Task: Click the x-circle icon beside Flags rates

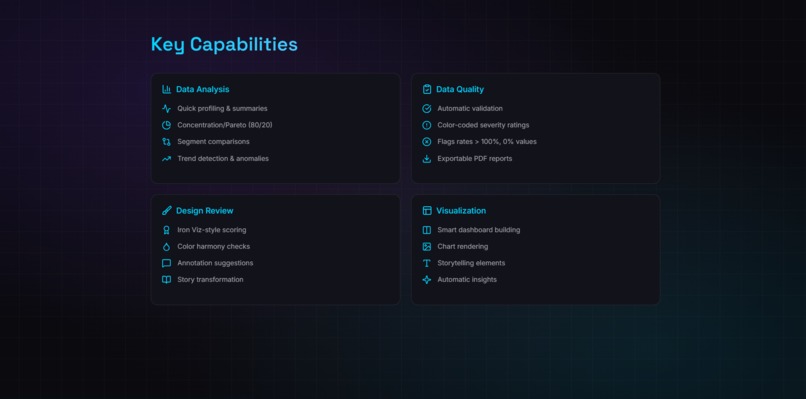Action: [427, 141]
